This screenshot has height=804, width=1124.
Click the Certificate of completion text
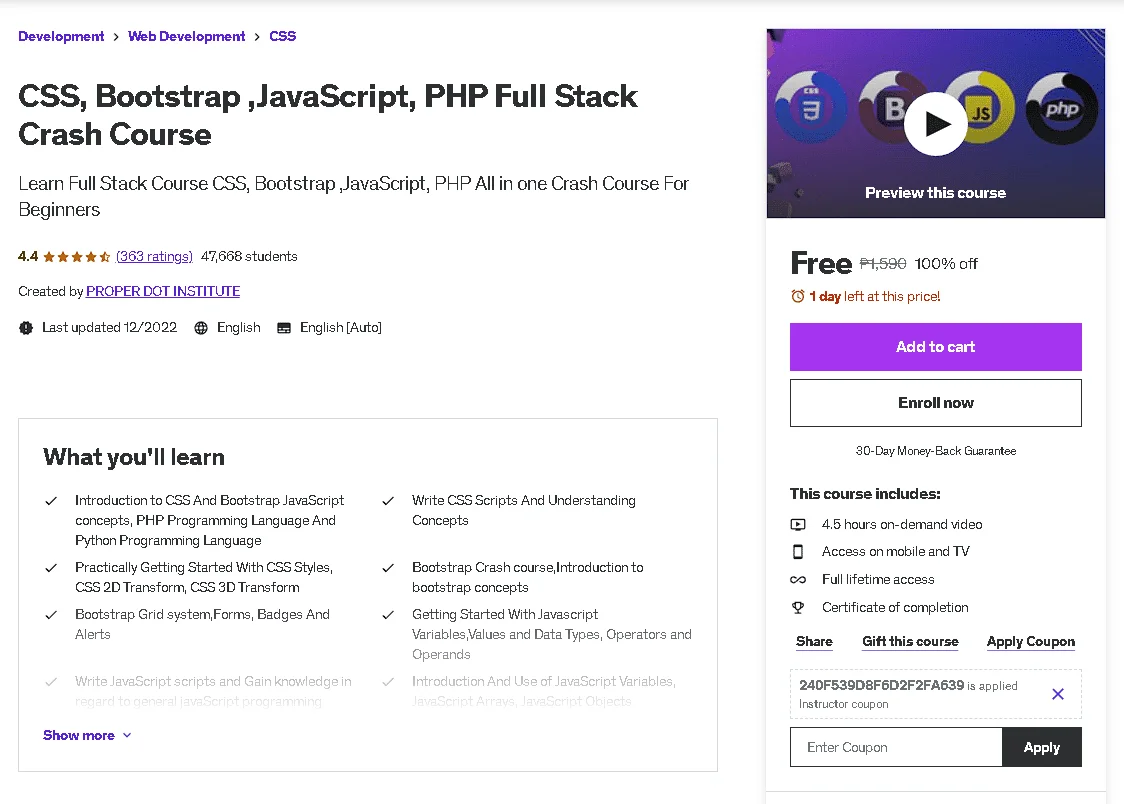click(x=895, y=608)
